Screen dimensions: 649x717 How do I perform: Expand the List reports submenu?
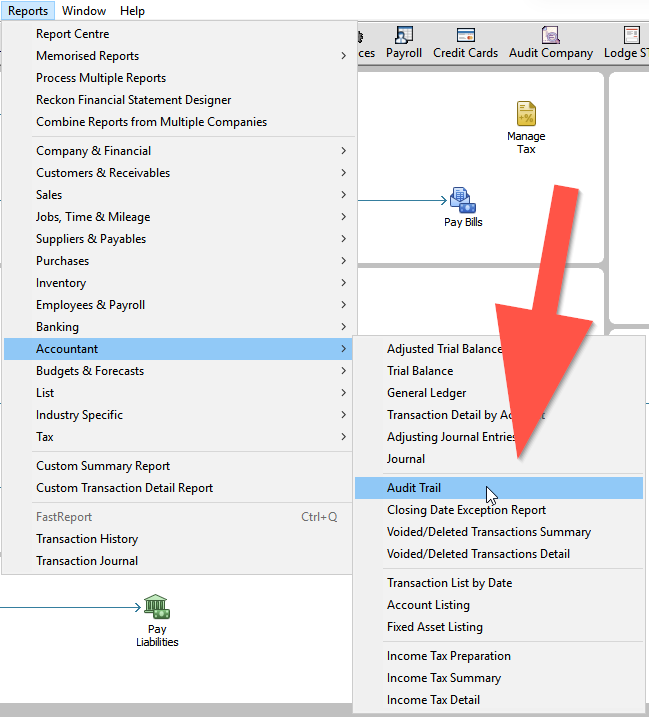click(178, 393)
